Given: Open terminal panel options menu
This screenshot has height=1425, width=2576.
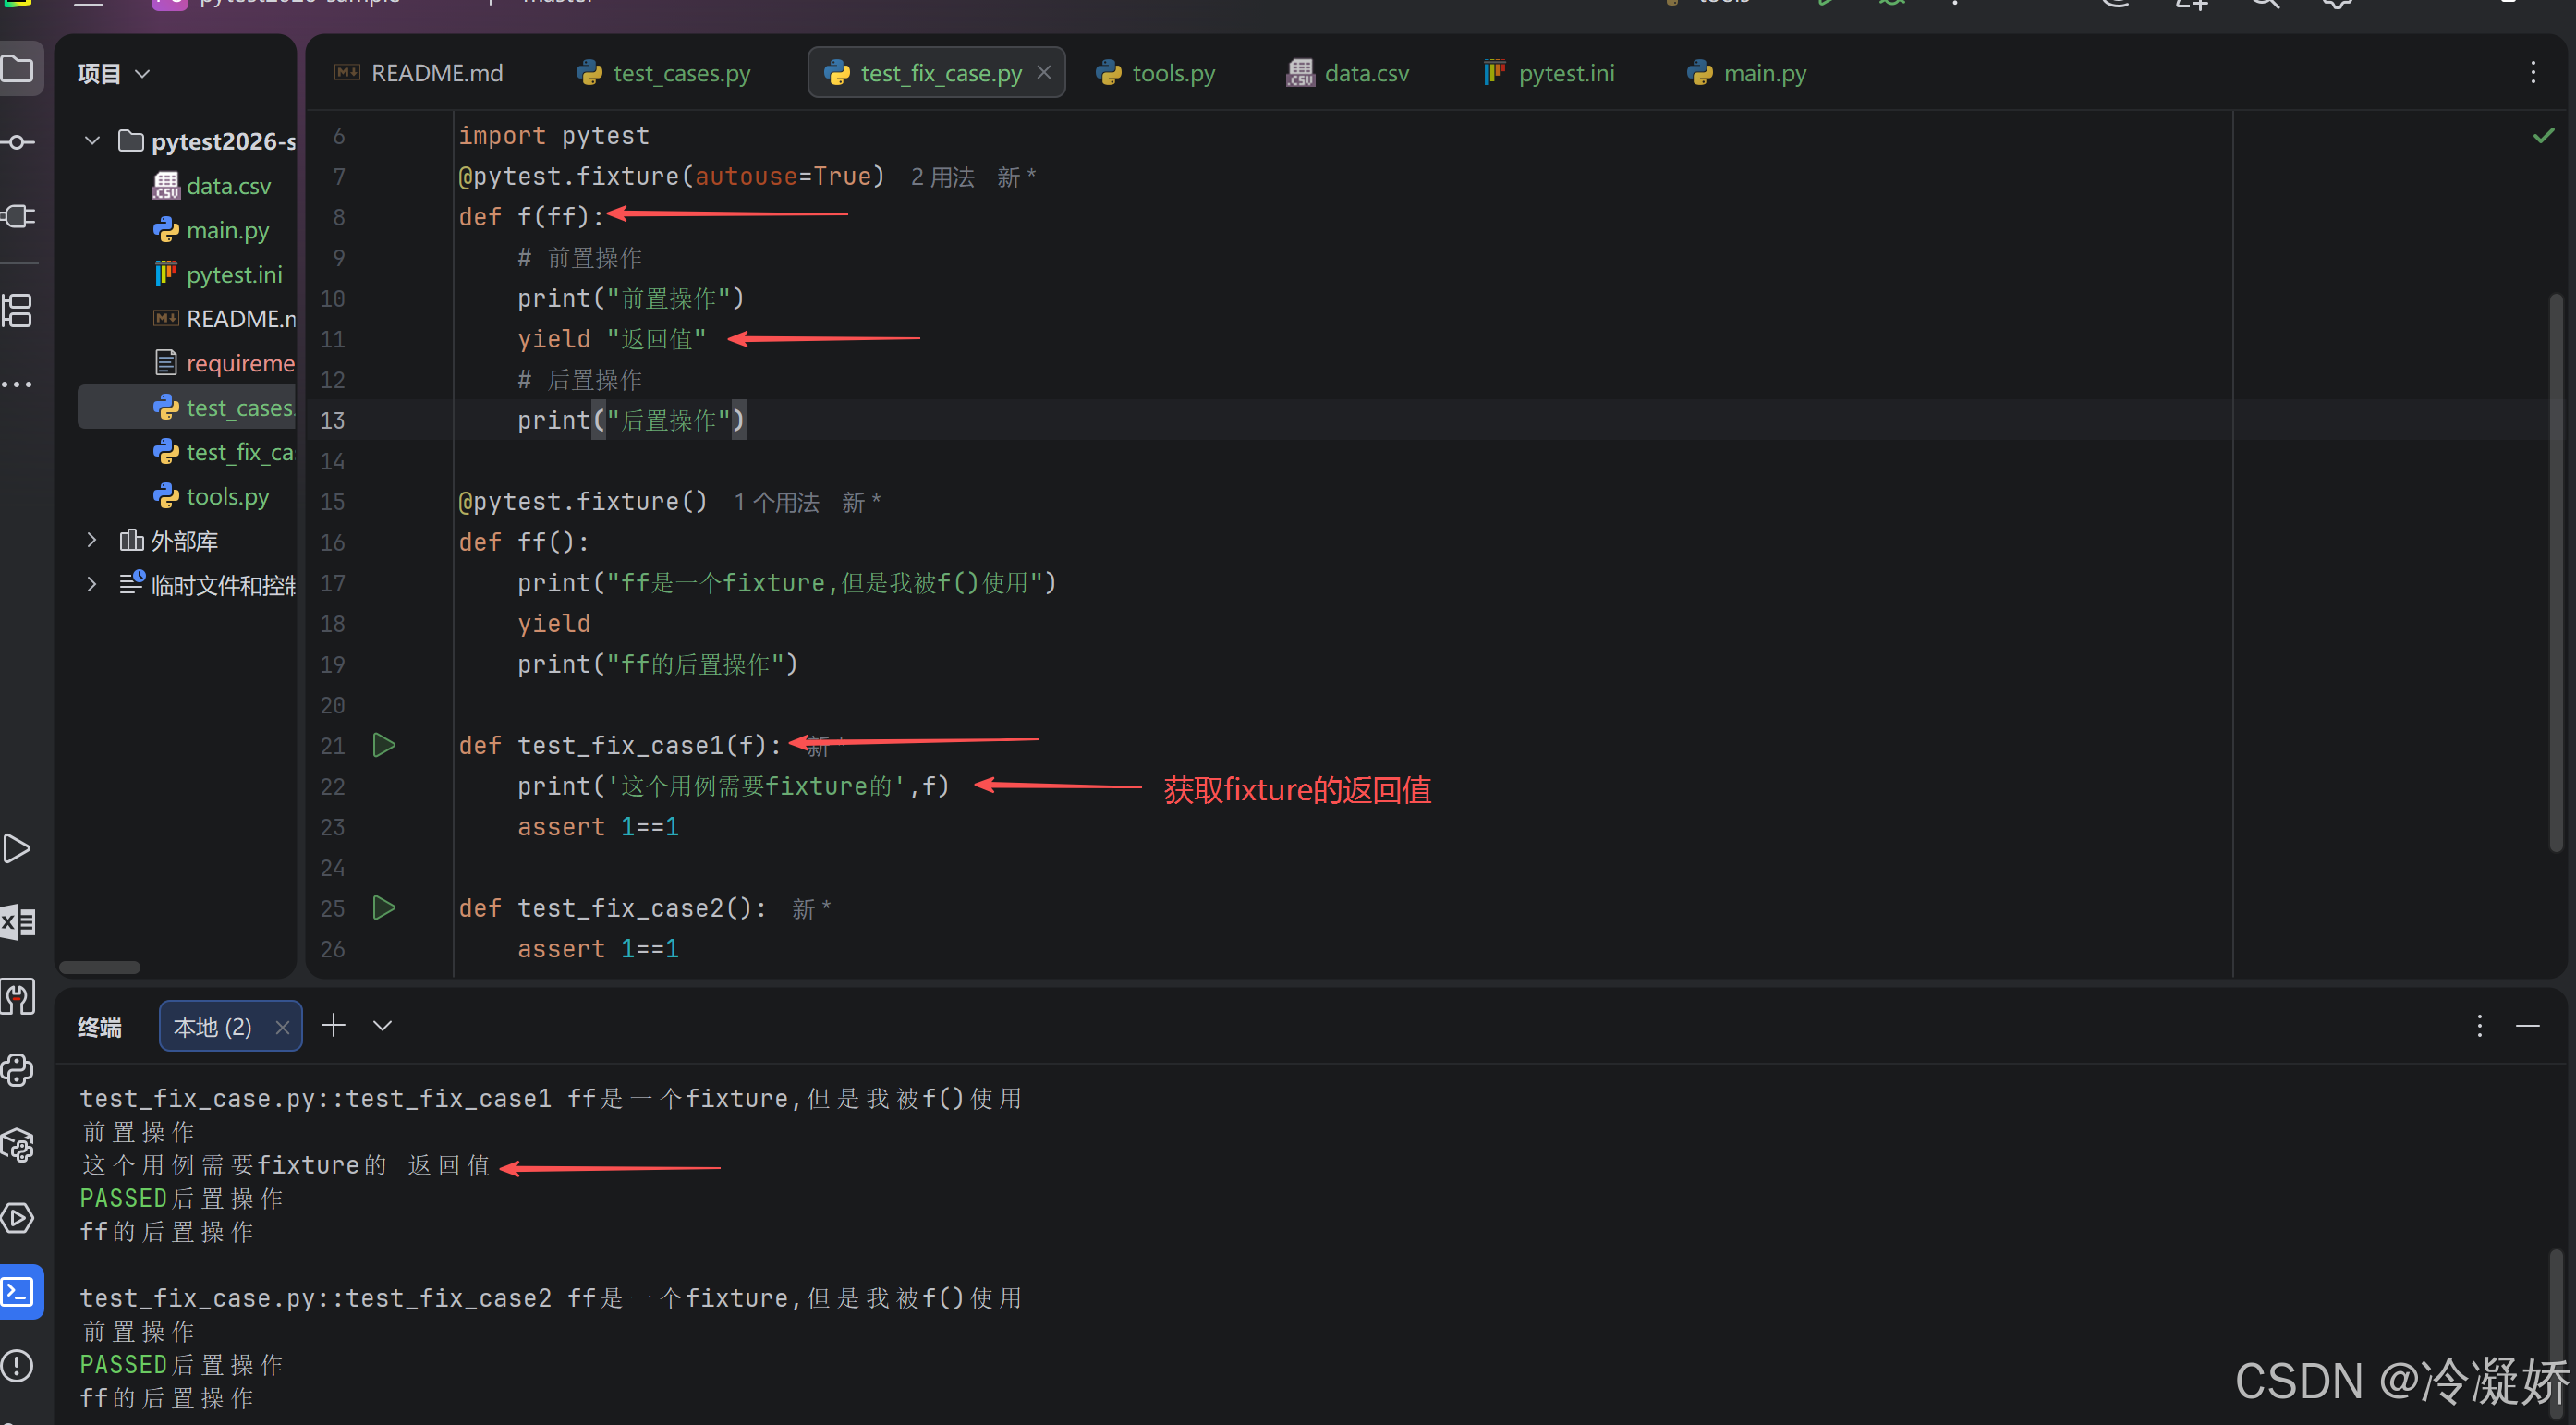Looking at the screenshot, I should click(x=2479, y=1026).
